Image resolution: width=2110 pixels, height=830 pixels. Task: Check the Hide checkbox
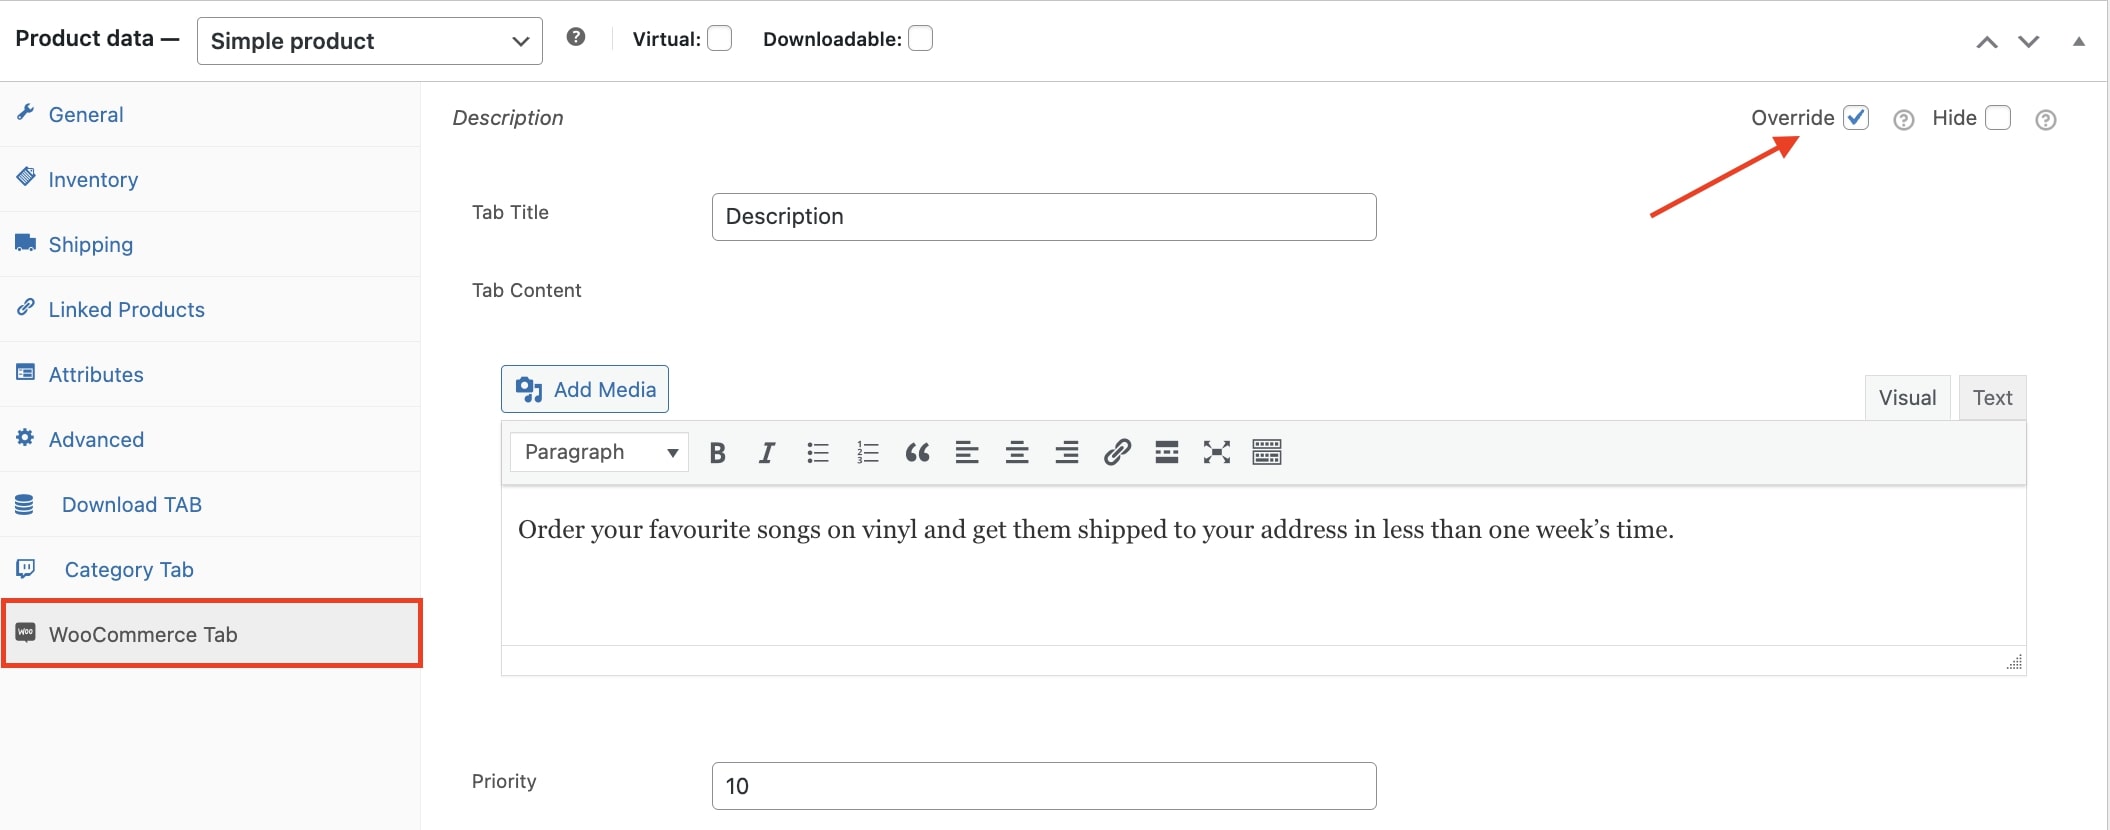click(x=1997, y=118)
